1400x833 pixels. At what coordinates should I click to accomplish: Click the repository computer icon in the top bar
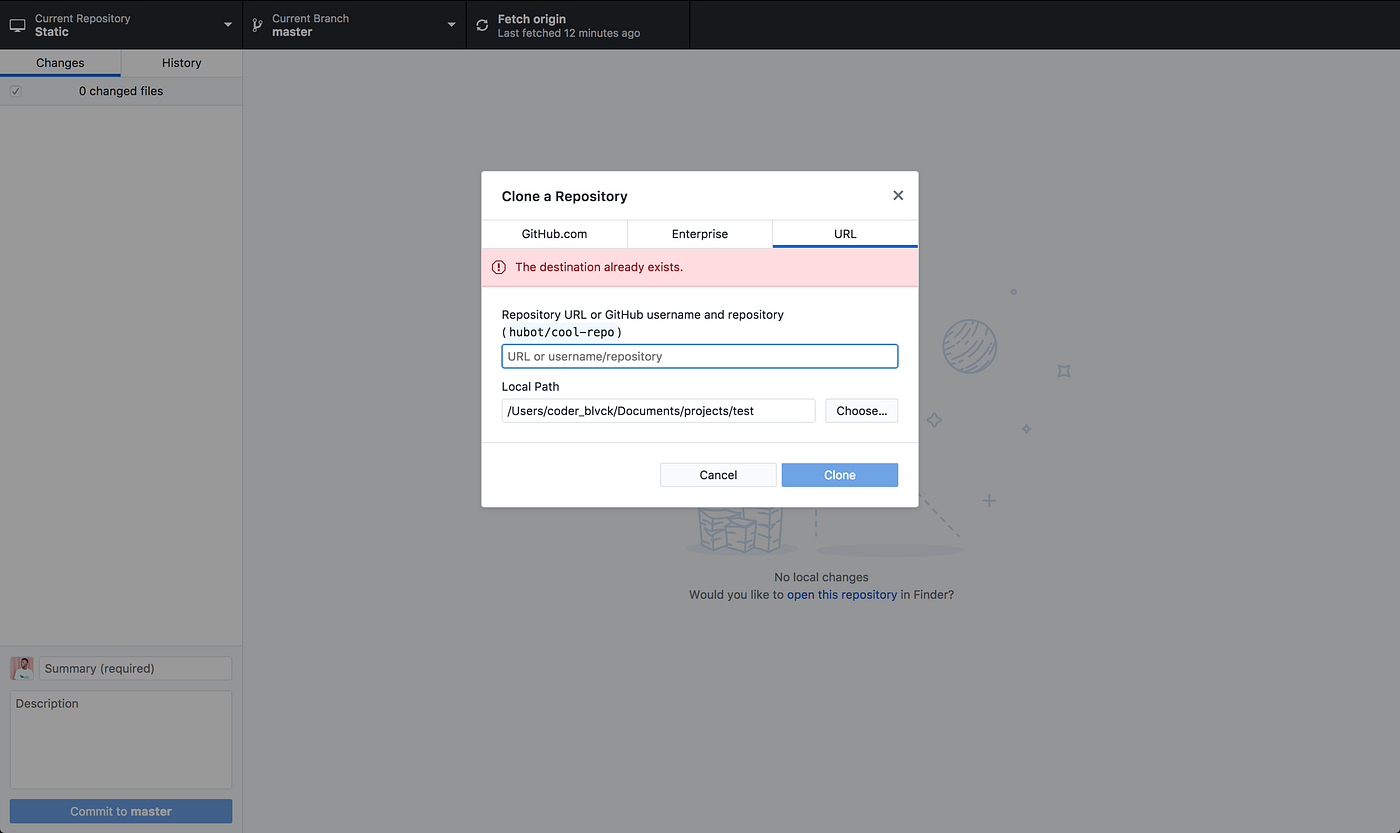point(16,24)
